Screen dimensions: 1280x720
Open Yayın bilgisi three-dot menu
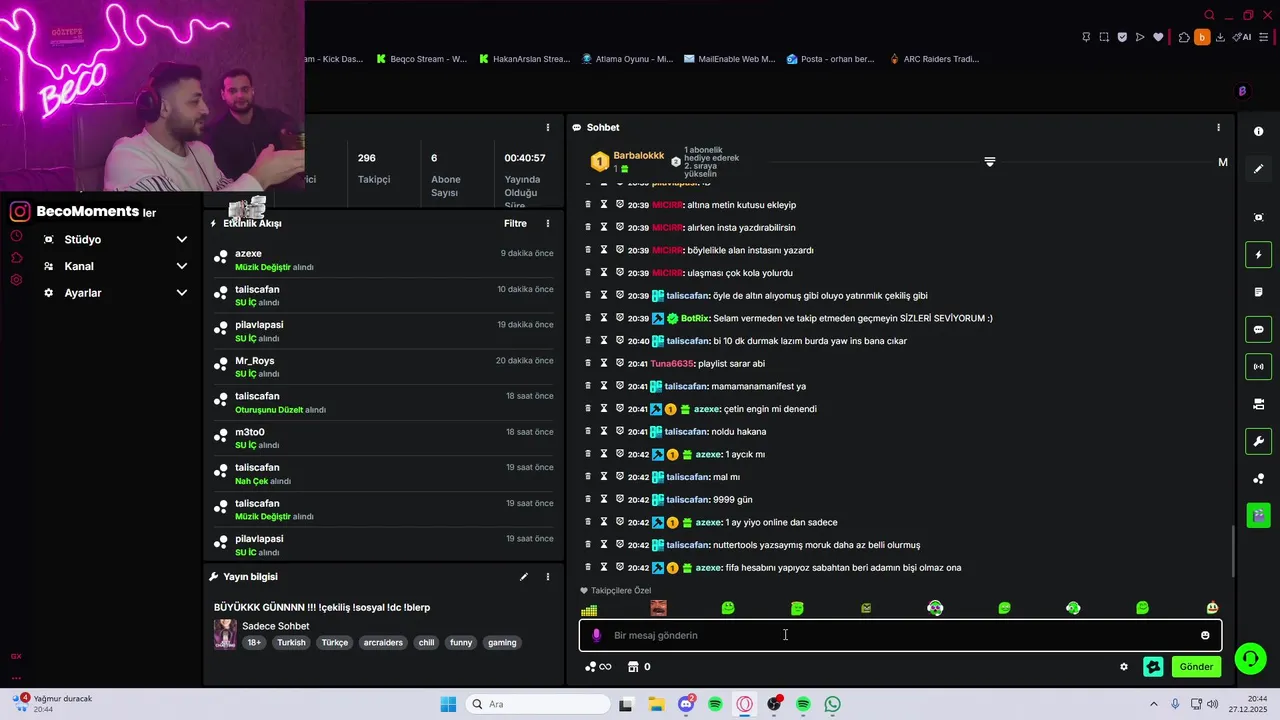point(548,577)
